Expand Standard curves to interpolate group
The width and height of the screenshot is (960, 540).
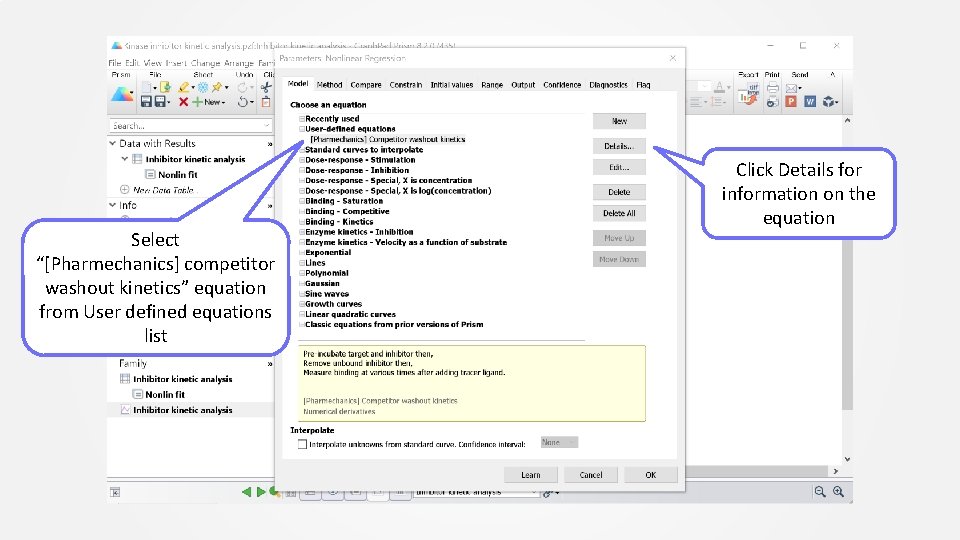(x=302, y=149)
